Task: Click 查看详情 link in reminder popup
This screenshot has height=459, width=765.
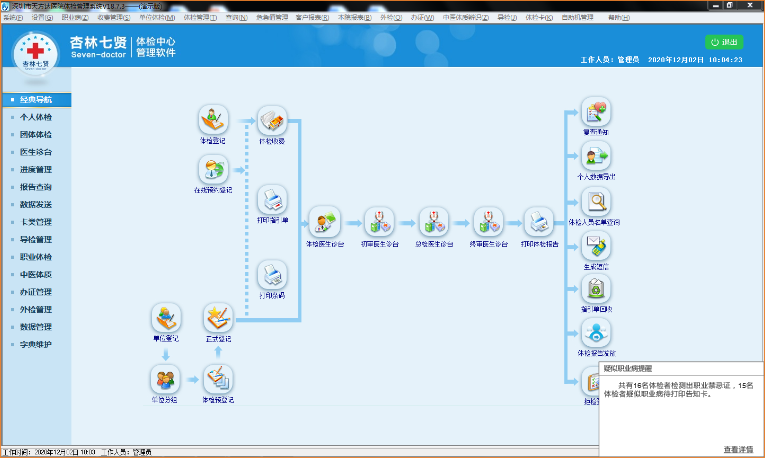Action: pyautogui.click(x=738, y=450)
